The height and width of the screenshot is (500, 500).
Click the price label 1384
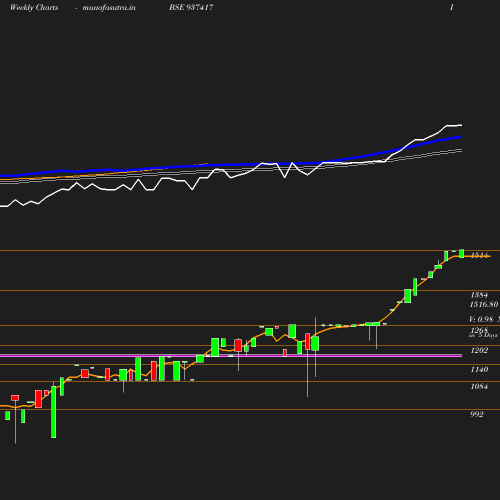(x=479, y=295)
